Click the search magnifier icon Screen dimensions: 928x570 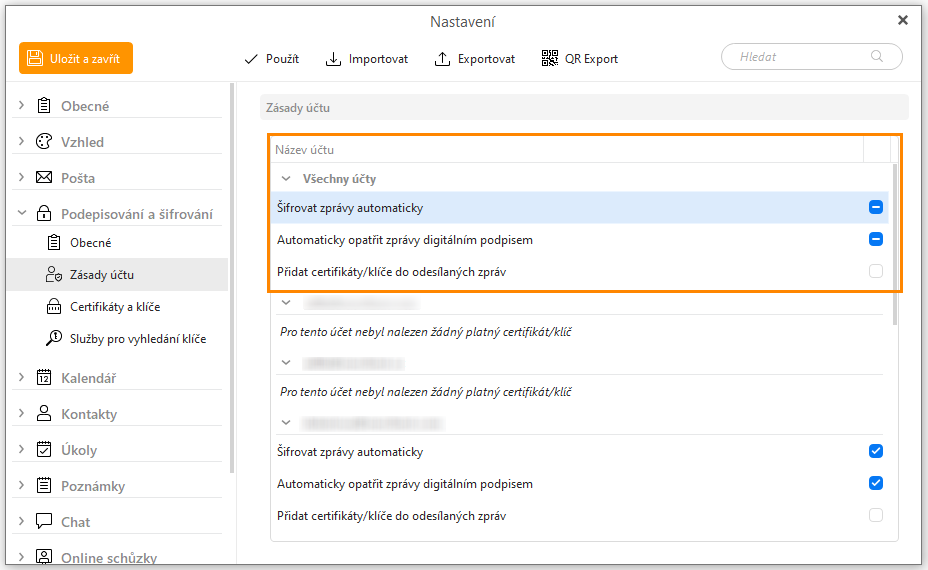[877, 57]
